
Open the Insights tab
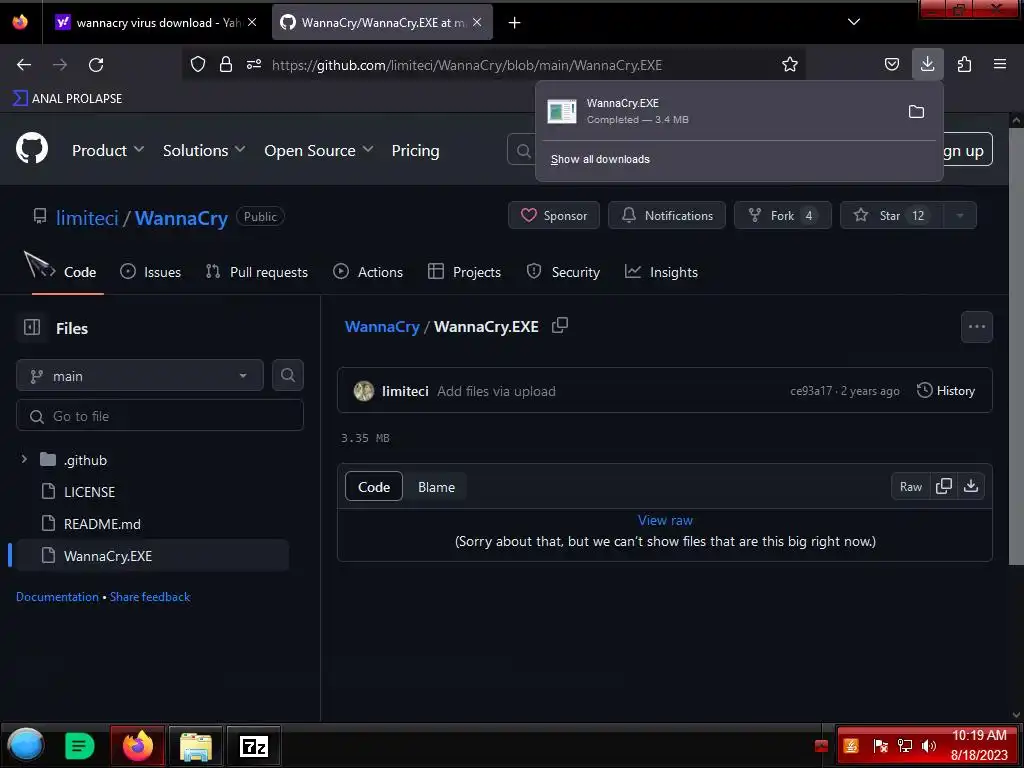point(661,272)
